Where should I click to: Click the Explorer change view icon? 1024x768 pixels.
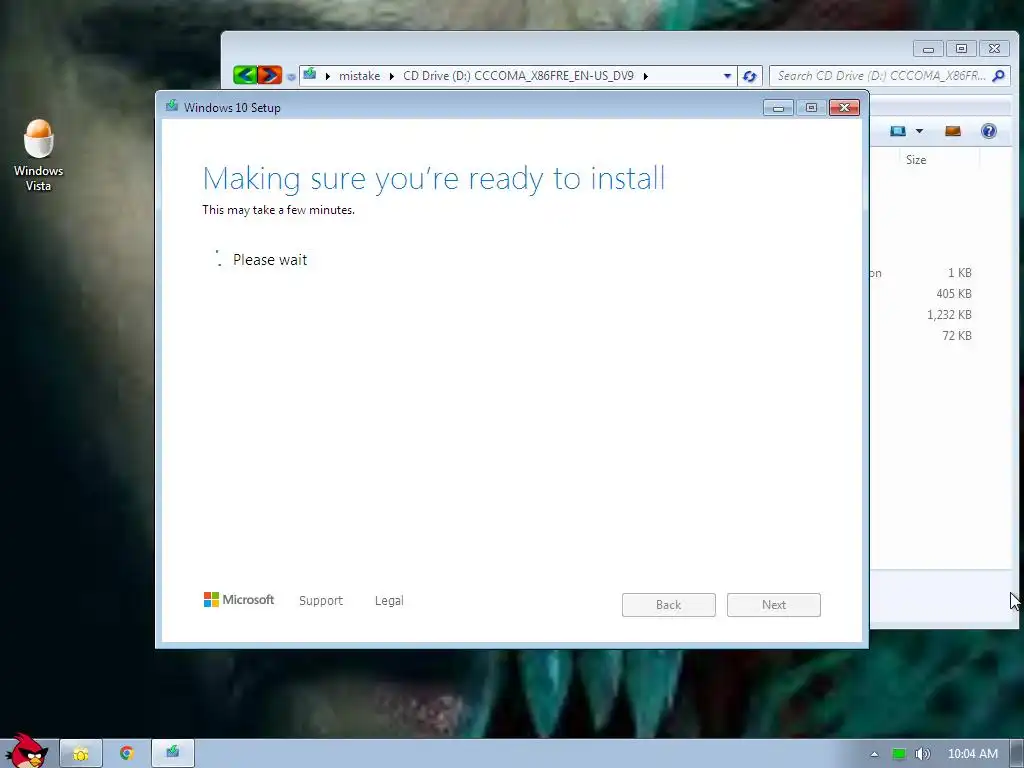coord(898,131)
